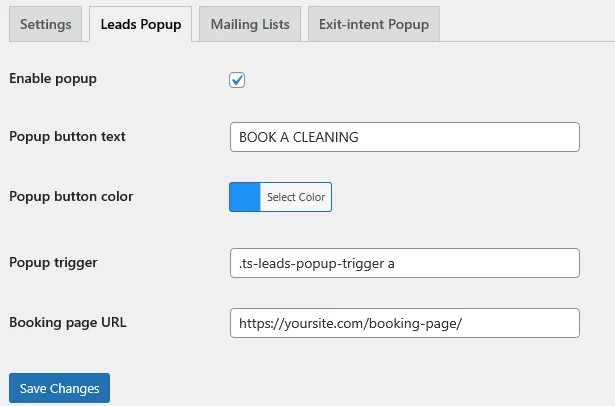Click the Popup button color label
615x406 pixels.
tap(71, 196)
